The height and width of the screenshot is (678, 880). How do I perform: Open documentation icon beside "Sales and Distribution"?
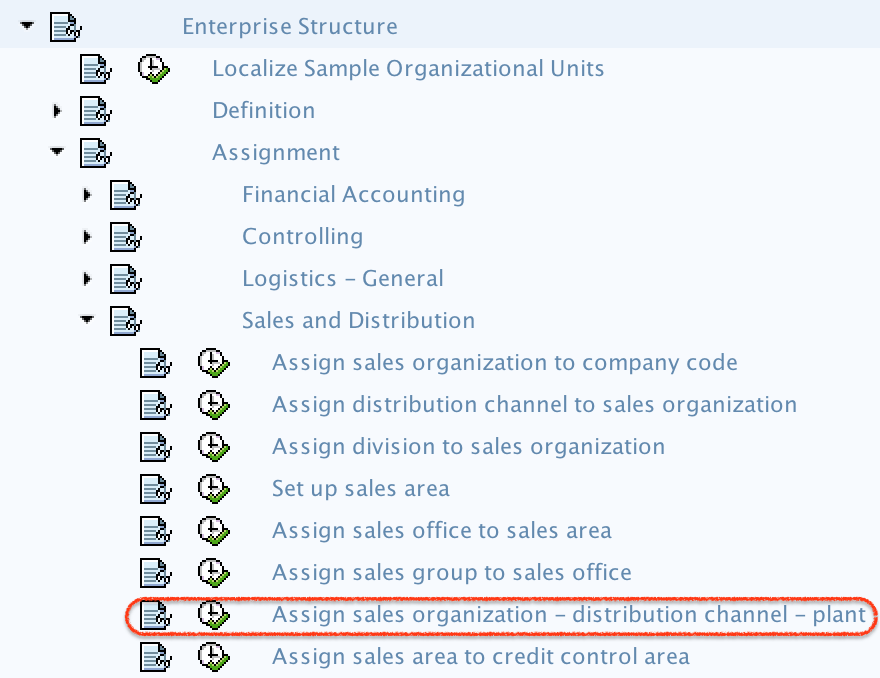coord(124,320)
